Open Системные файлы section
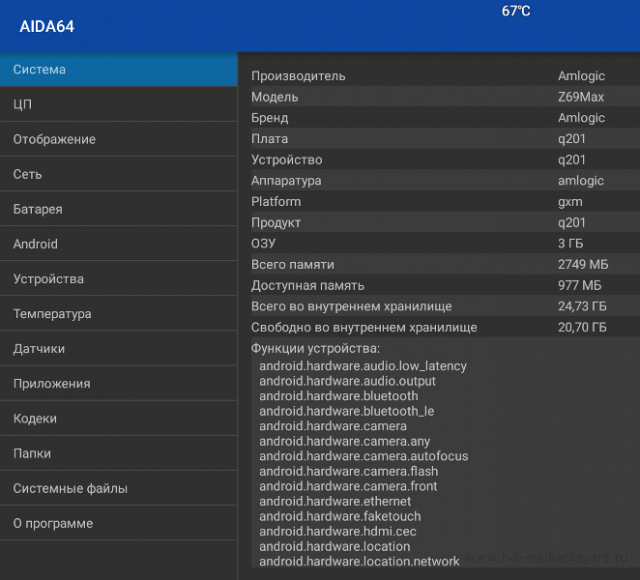Viewport: 640px width, 580px height. point(118,488)
